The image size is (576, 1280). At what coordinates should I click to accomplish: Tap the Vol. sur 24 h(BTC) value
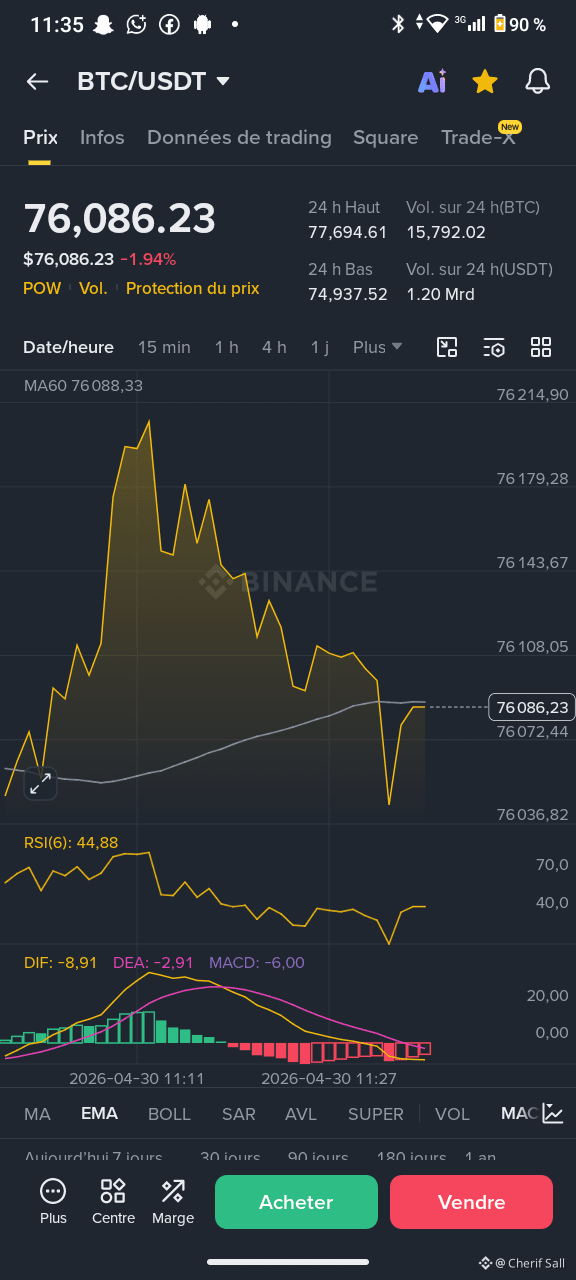[x=445, y=233]
